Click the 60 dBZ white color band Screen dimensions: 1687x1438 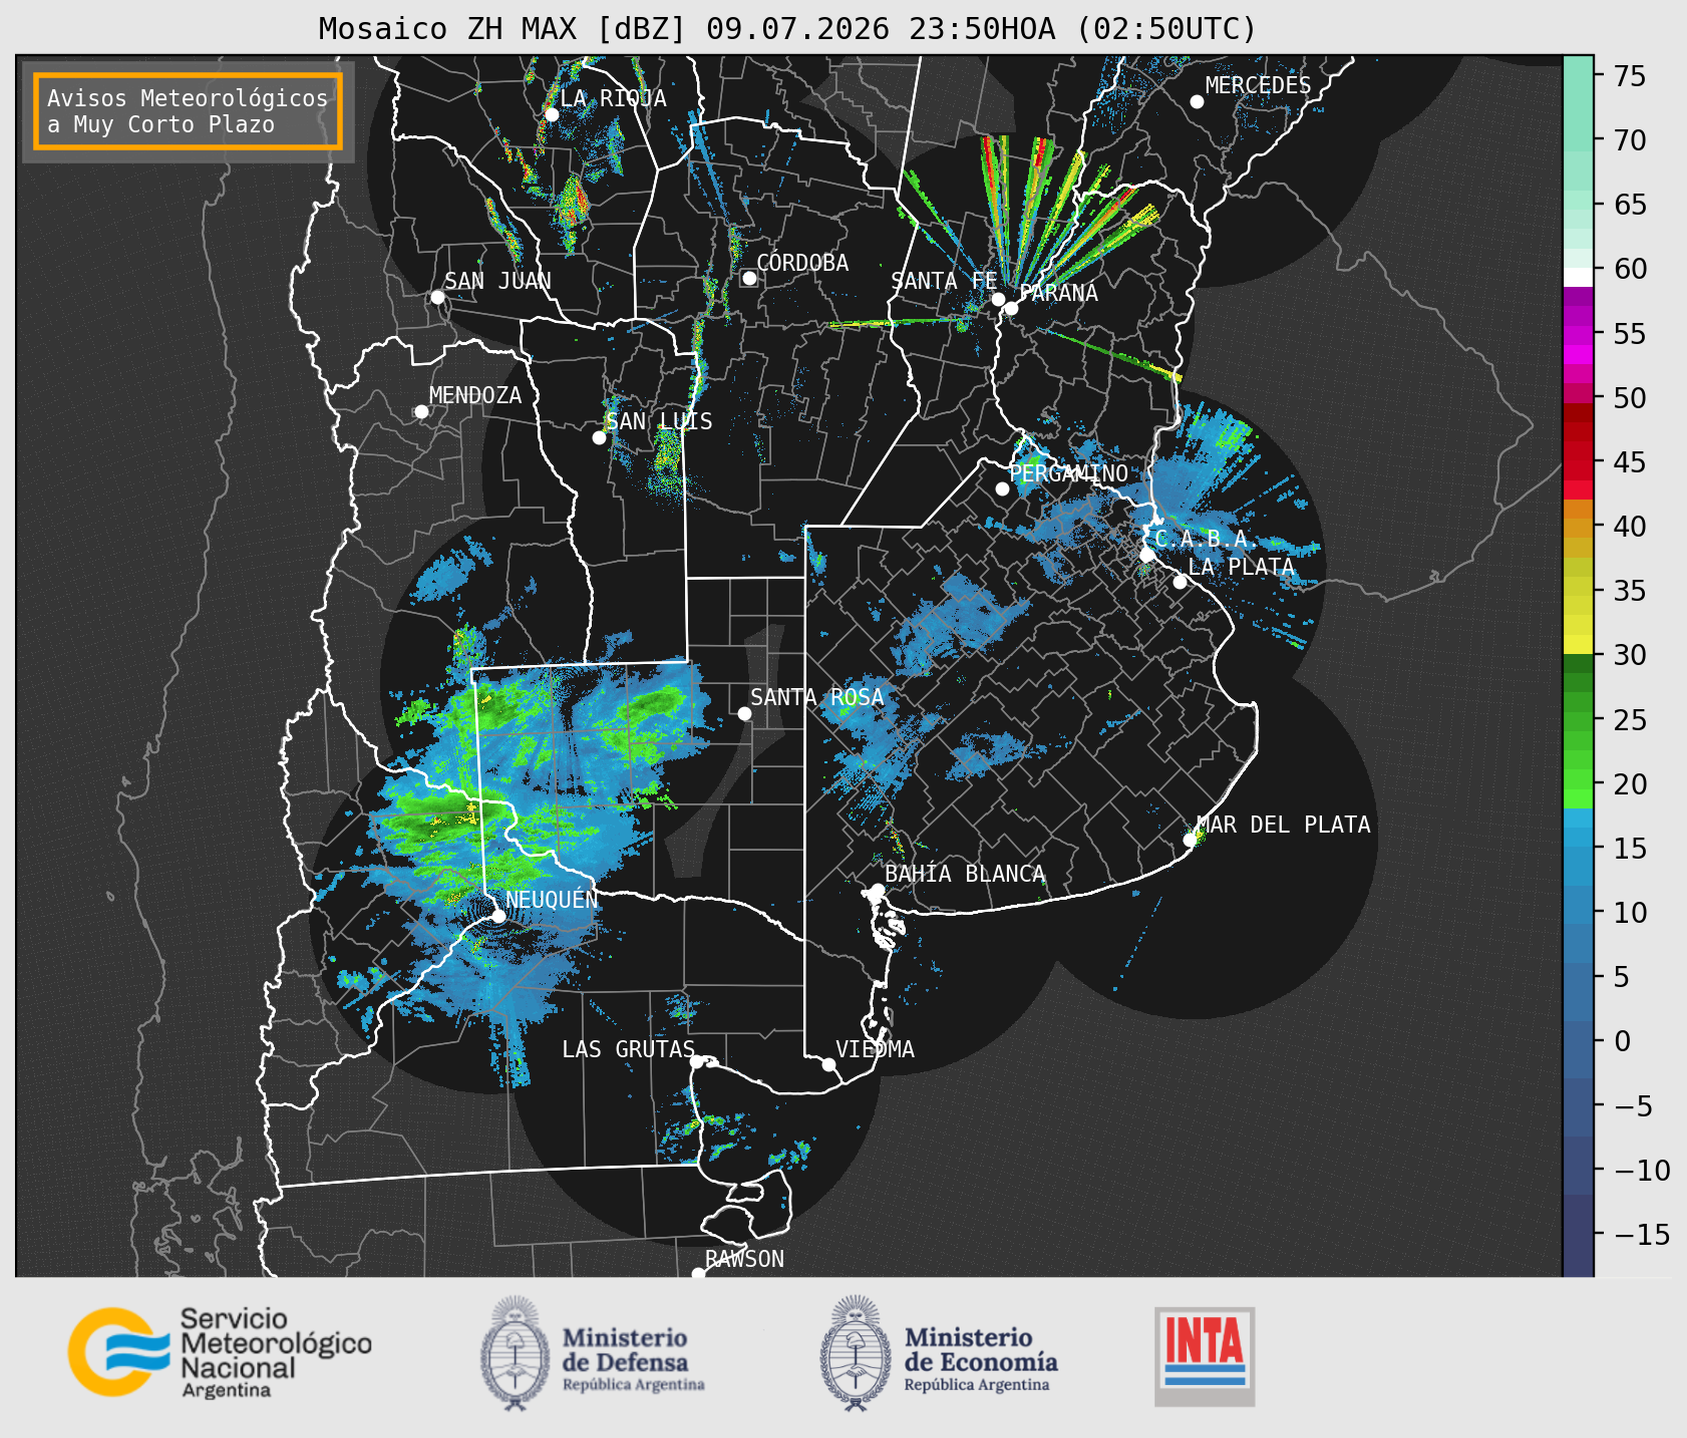point(1577,277)
